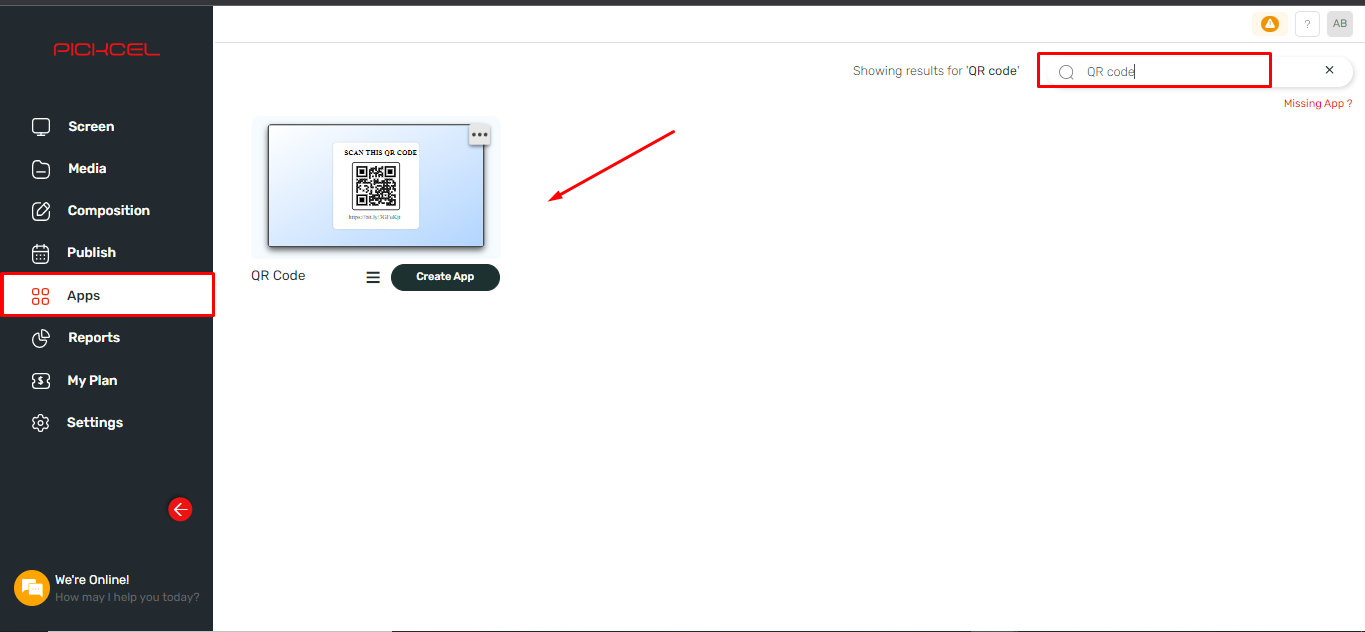1365x632 pixels.
Task: Click the search magnifier icon
Action: click(x=1066, y=72)
